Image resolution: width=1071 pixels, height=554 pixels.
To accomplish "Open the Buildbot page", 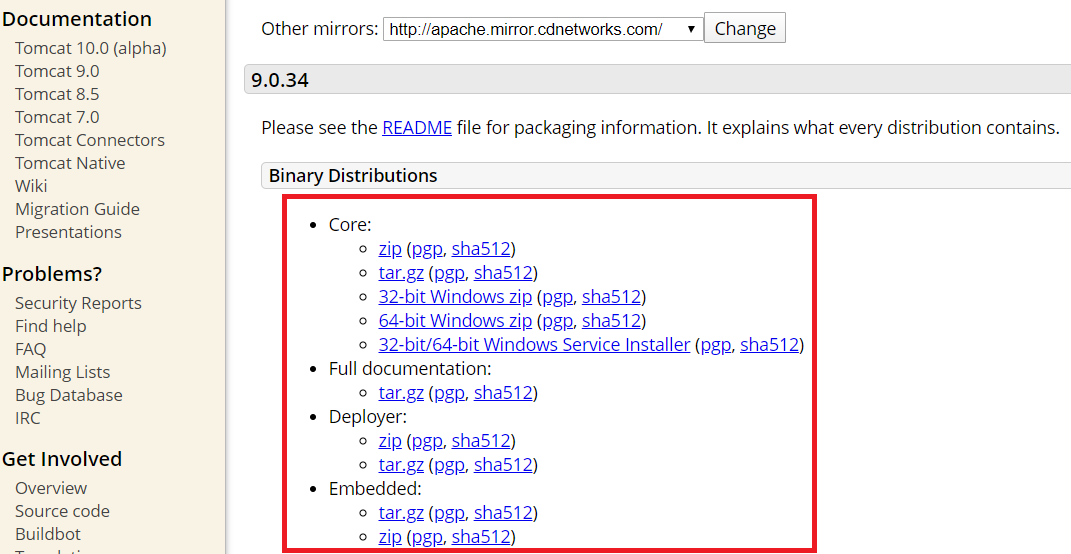I will 48,534.
